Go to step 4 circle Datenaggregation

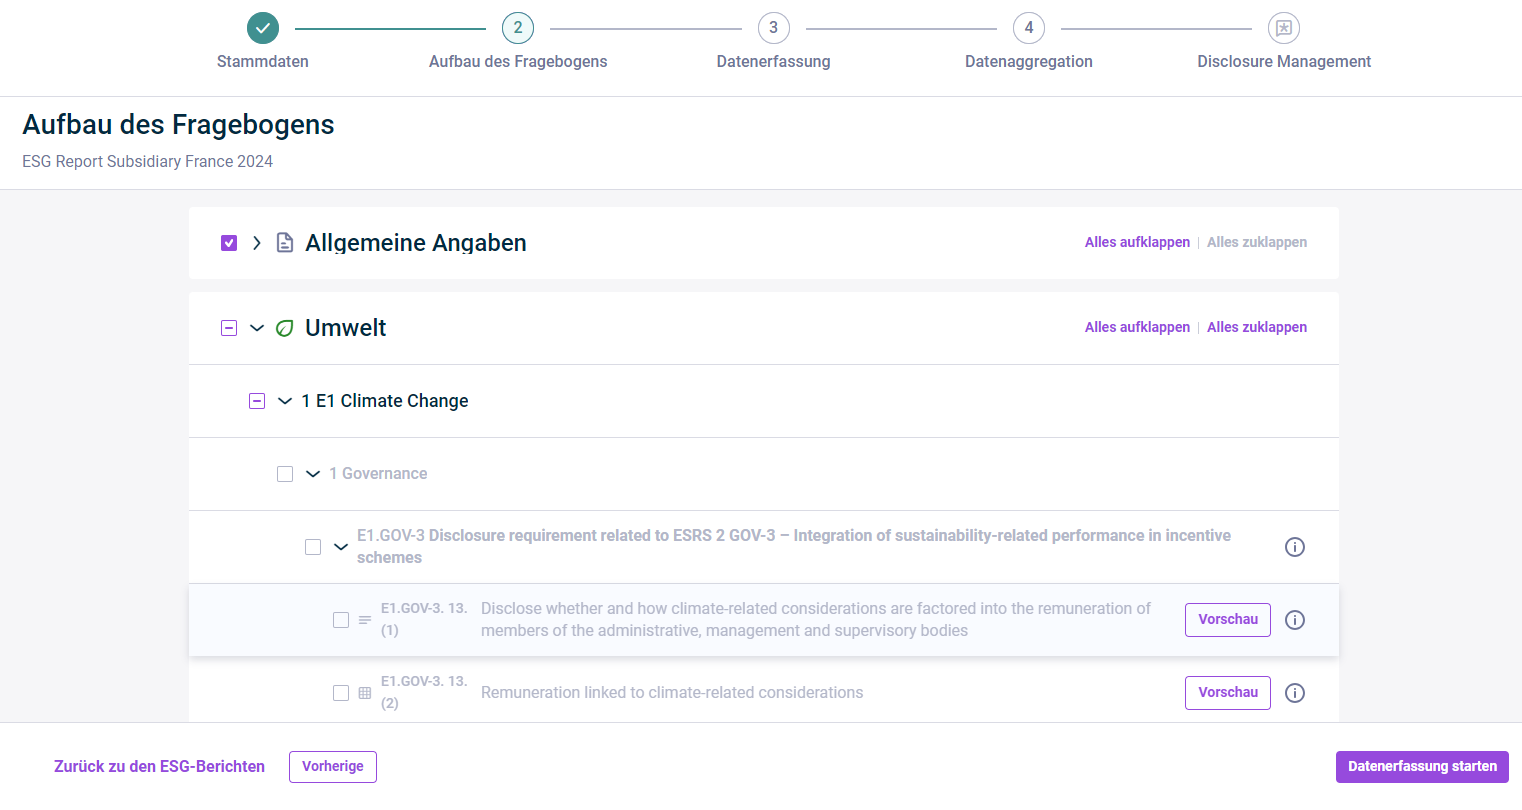coord(1029,28)
